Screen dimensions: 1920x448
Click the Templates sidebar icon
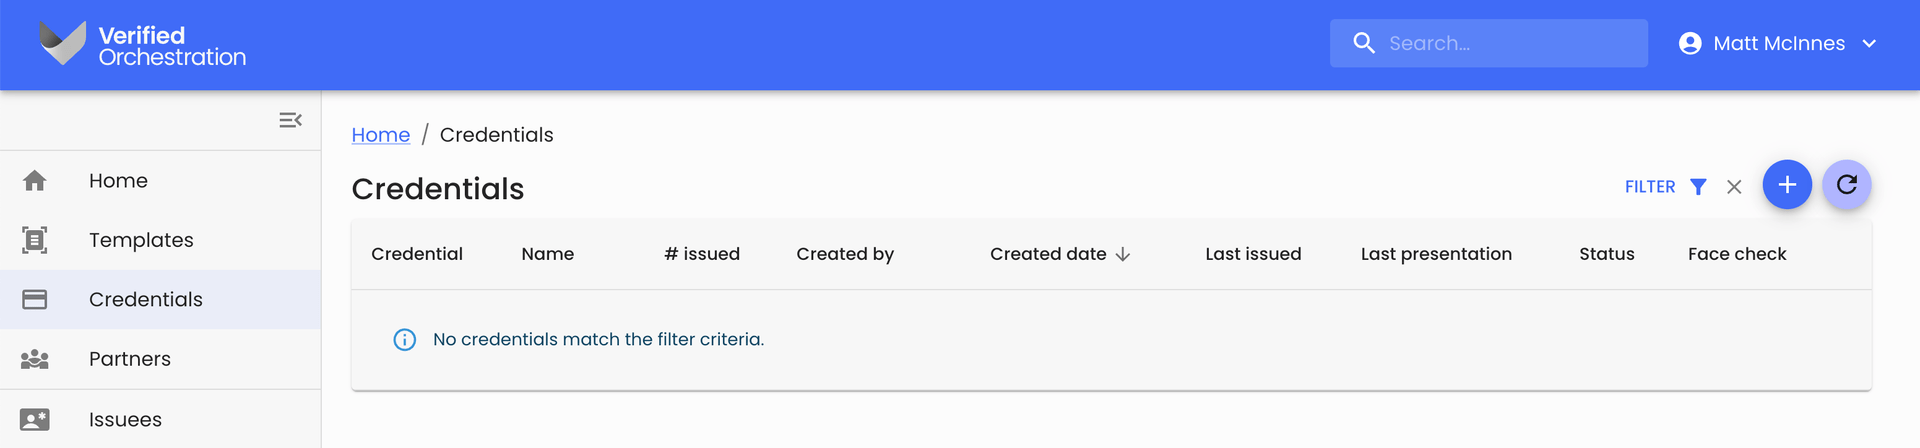[35, 240]
